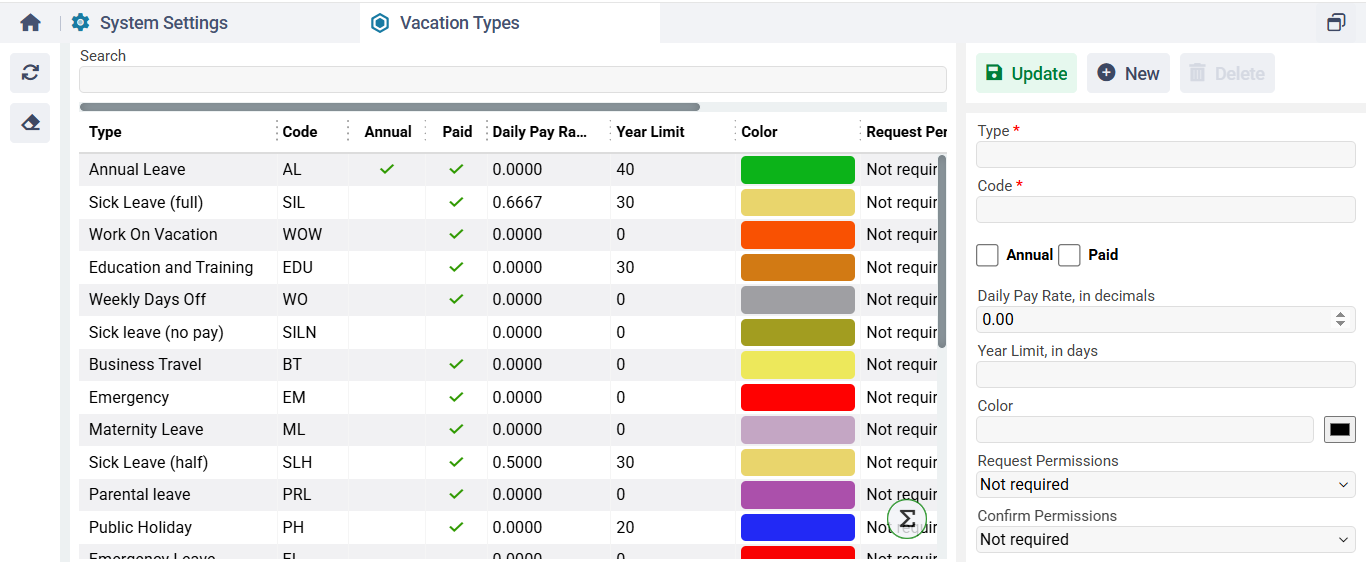Go to the Home icon
The height and width of the screenshot is (562, 1366).
[30, 22]
